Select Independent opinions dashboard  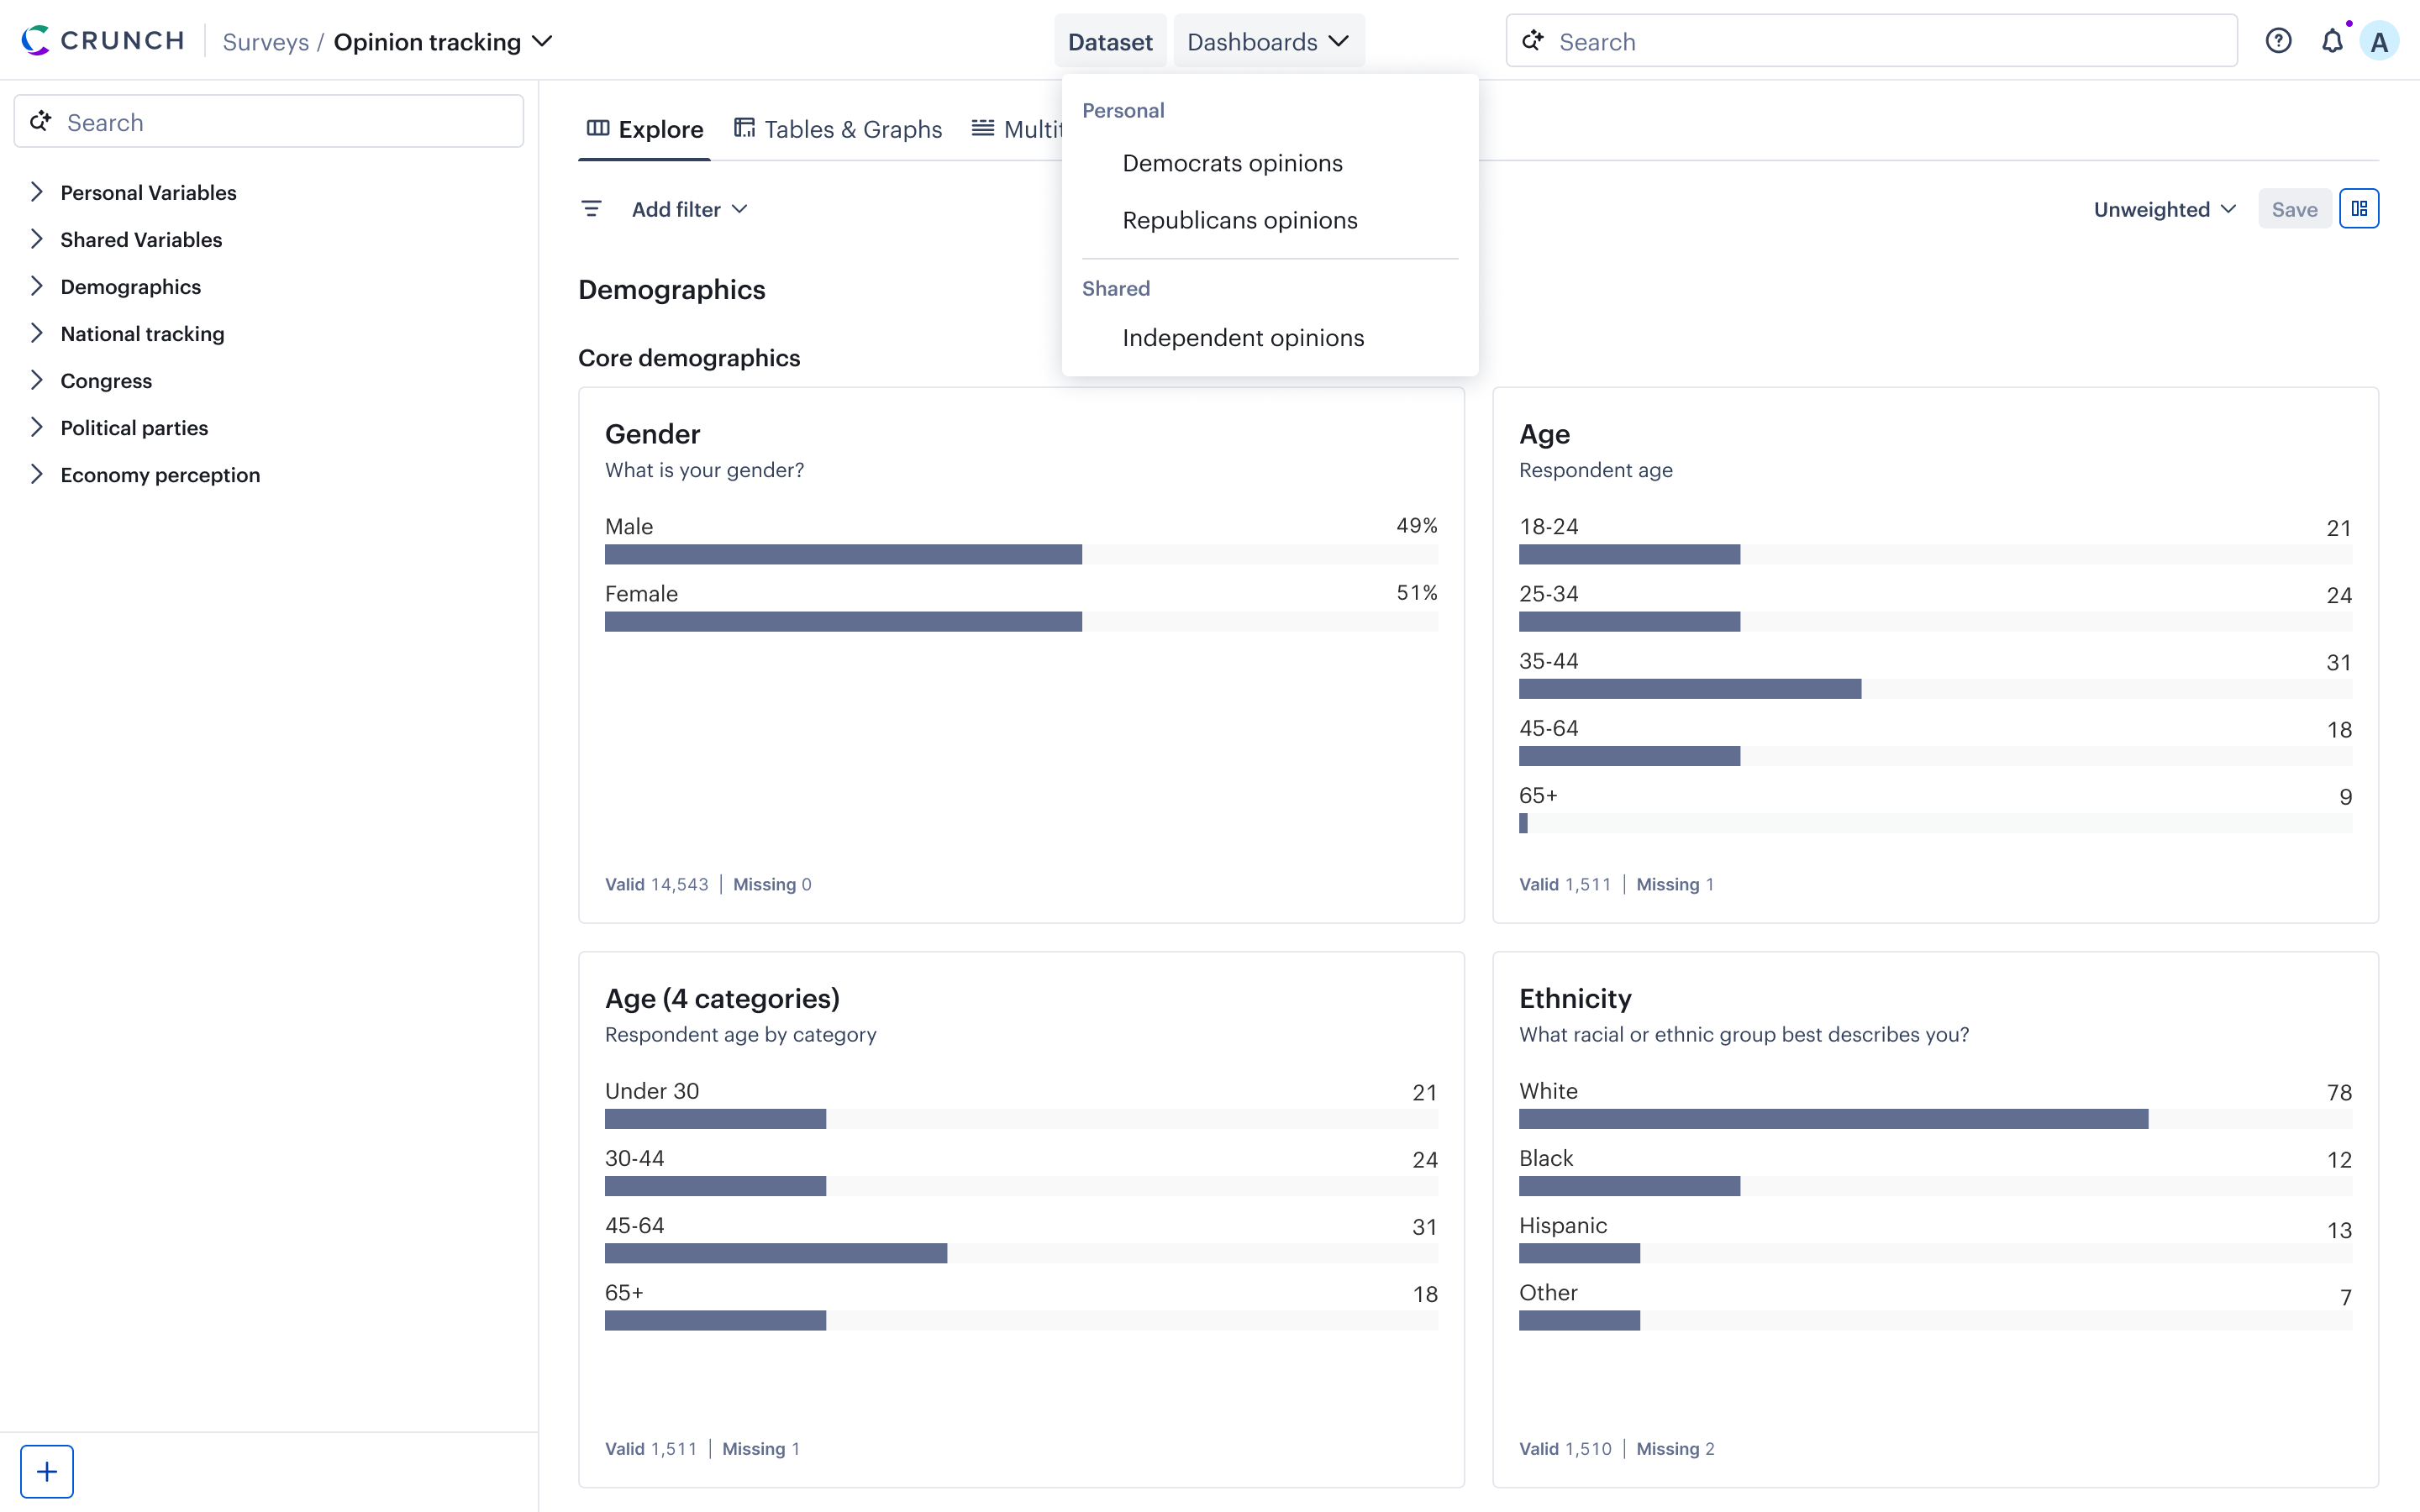tap(1243, 338)
